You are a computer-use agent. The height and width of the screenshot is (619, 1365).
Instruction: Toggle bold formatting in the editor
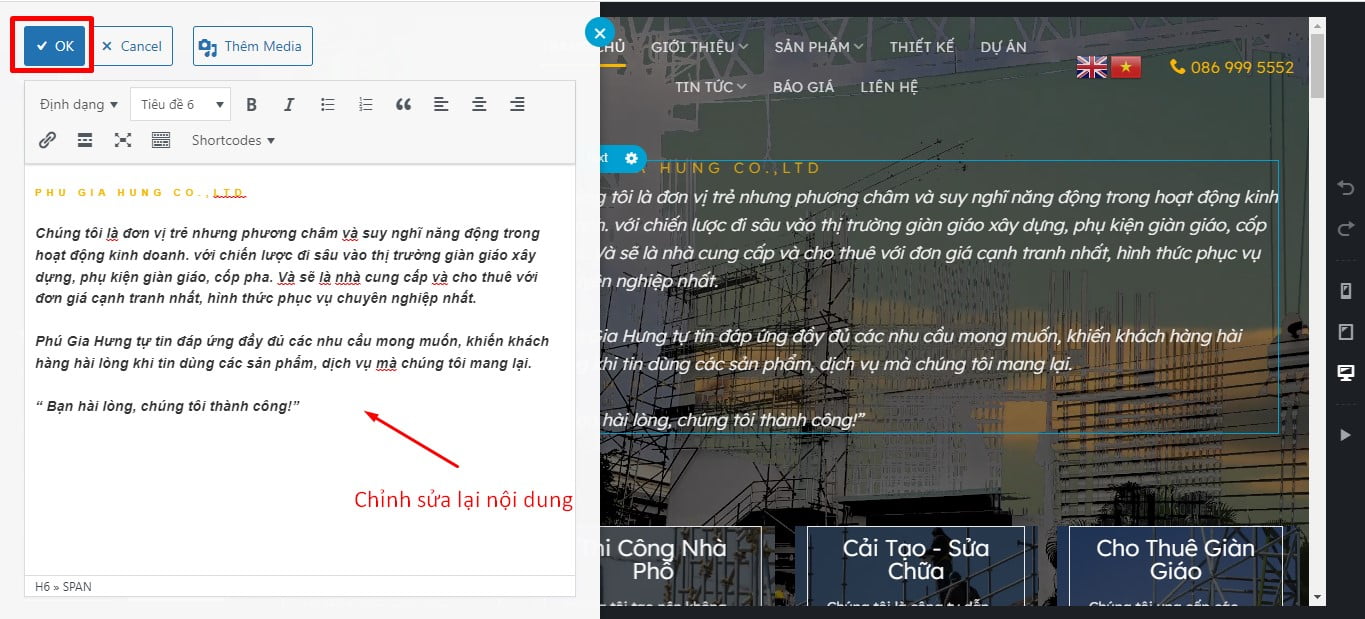point(252,104)
